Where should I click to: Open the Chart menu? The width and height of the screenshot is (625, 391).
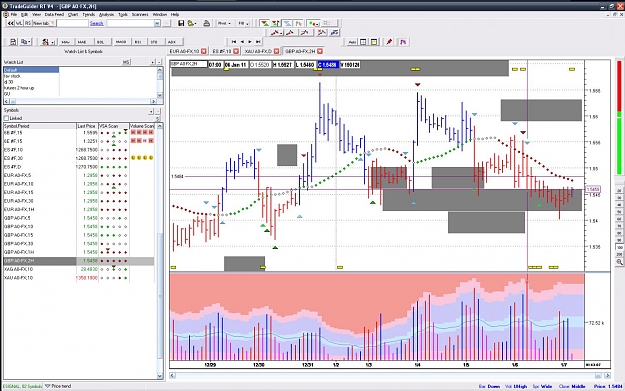click(x=73, y=14)
